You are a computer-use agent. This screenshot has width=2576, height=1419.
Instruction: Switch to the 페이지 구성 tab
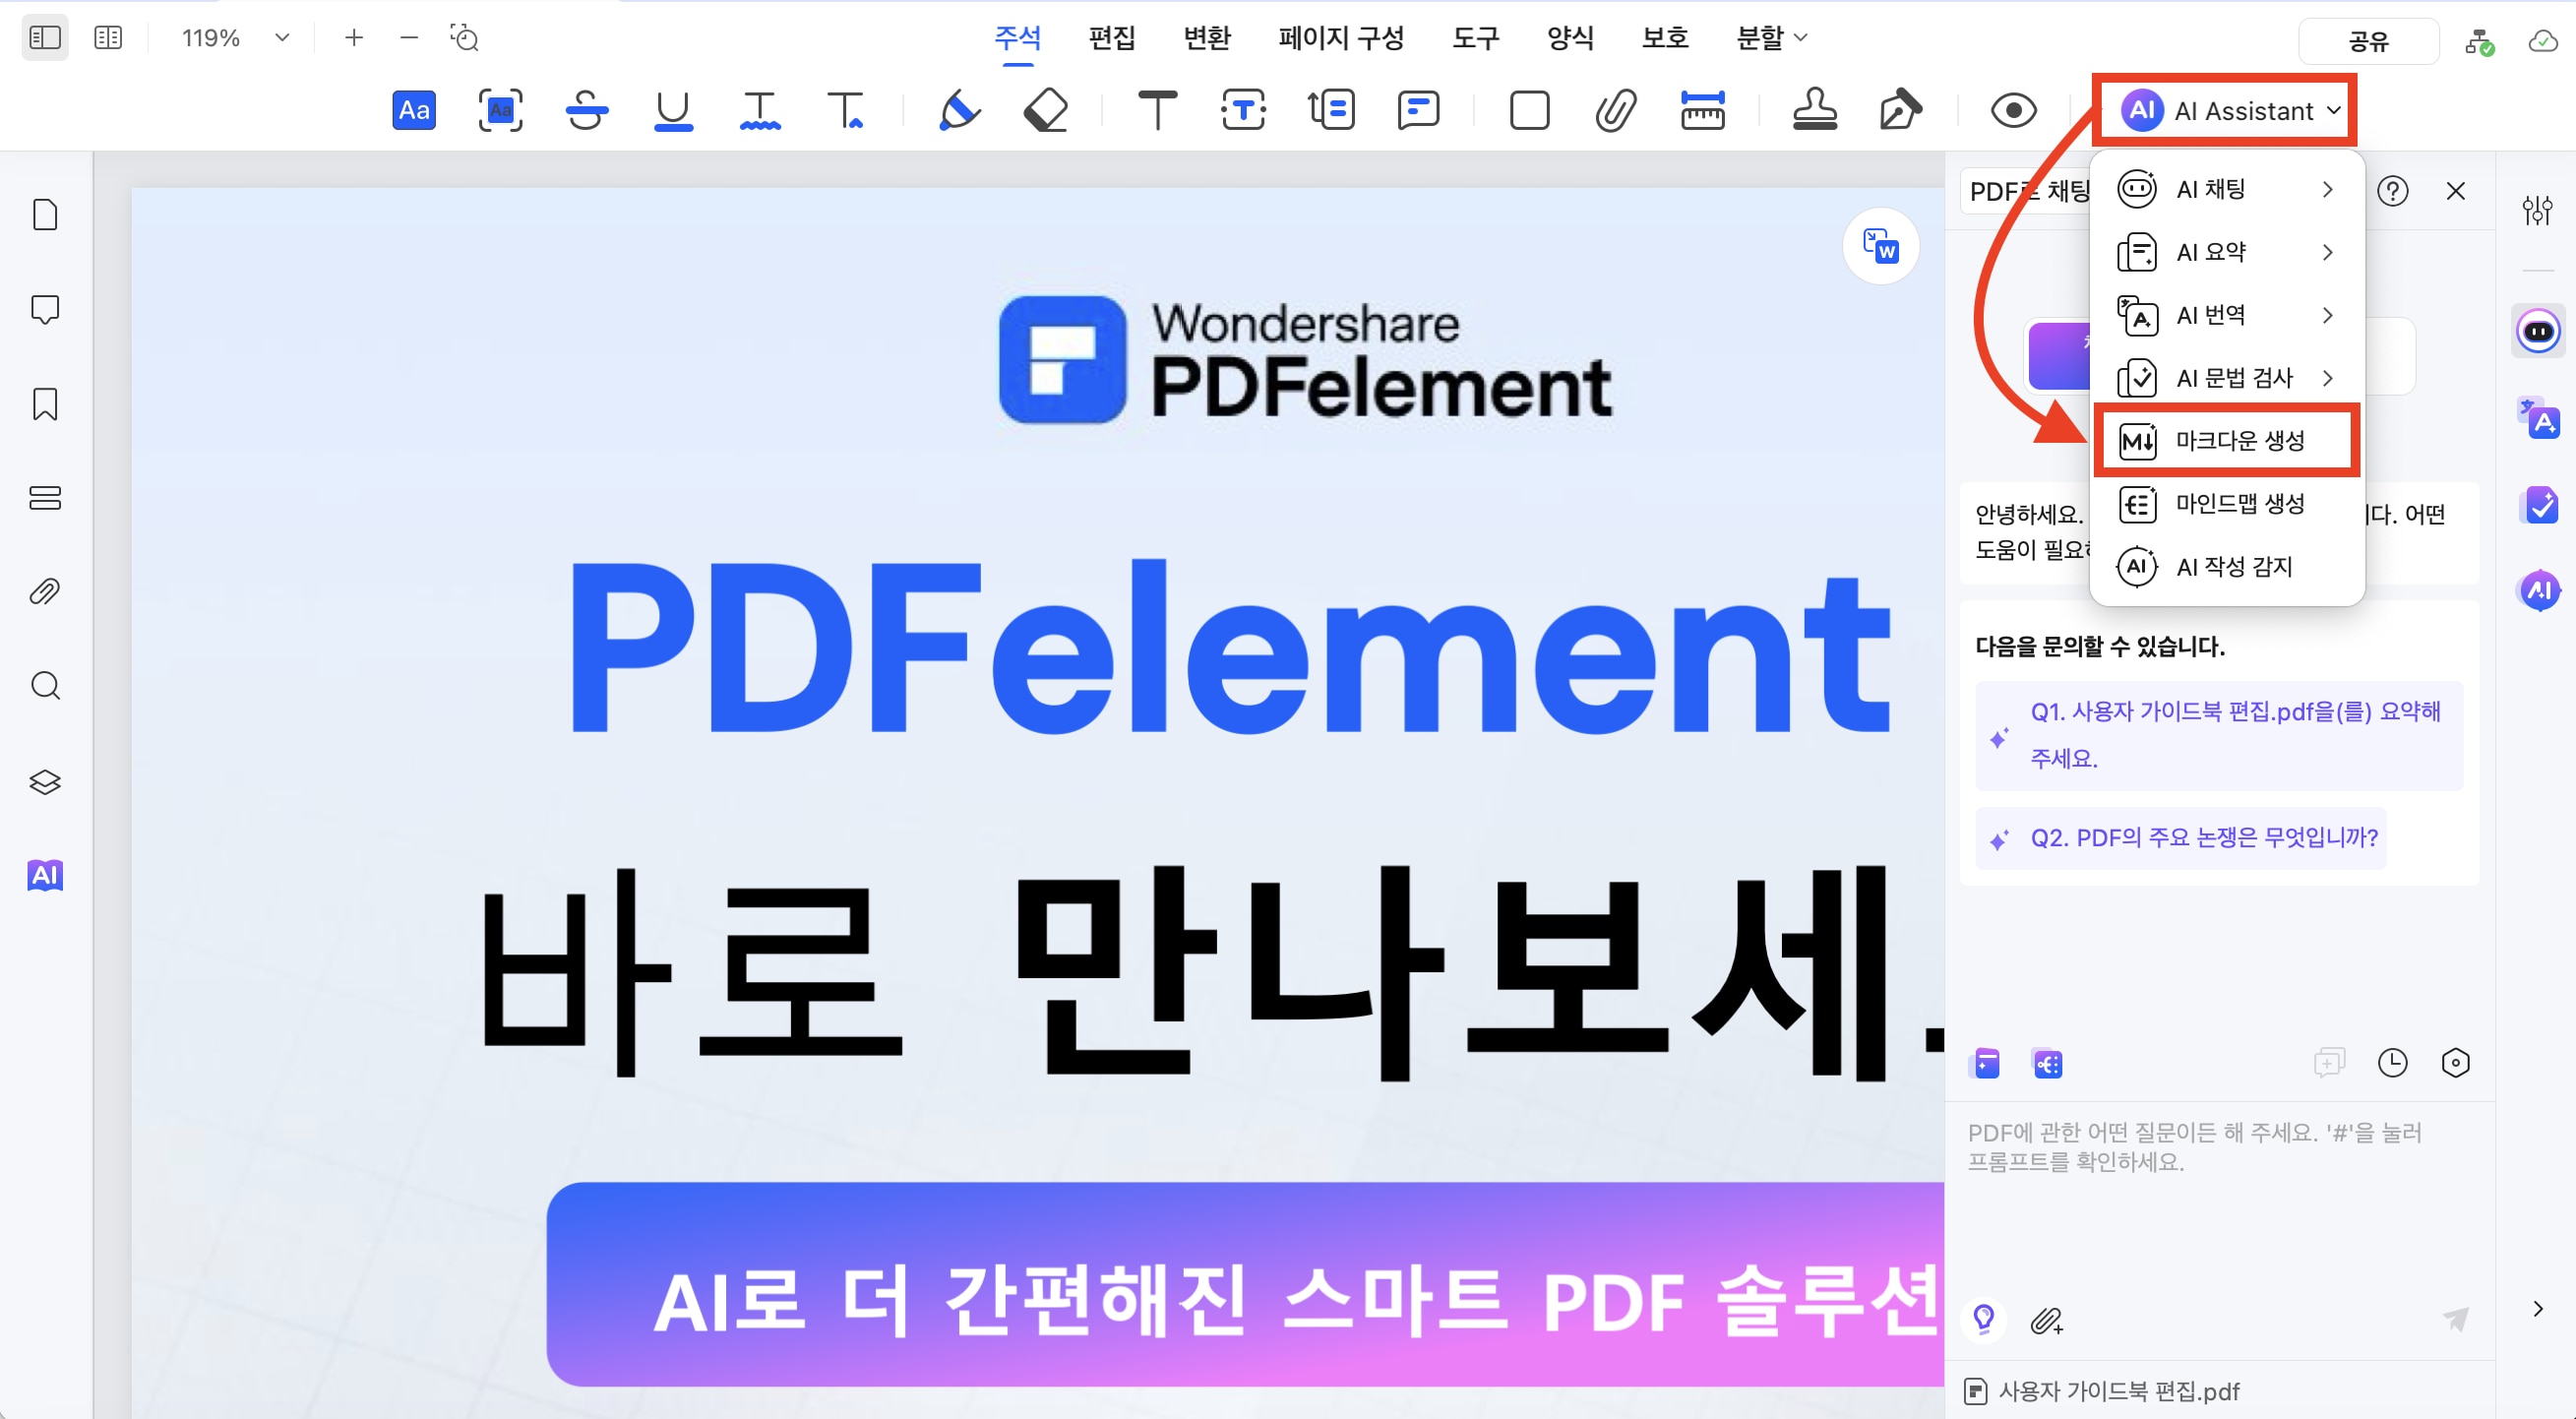click(x=1340, y=38)
